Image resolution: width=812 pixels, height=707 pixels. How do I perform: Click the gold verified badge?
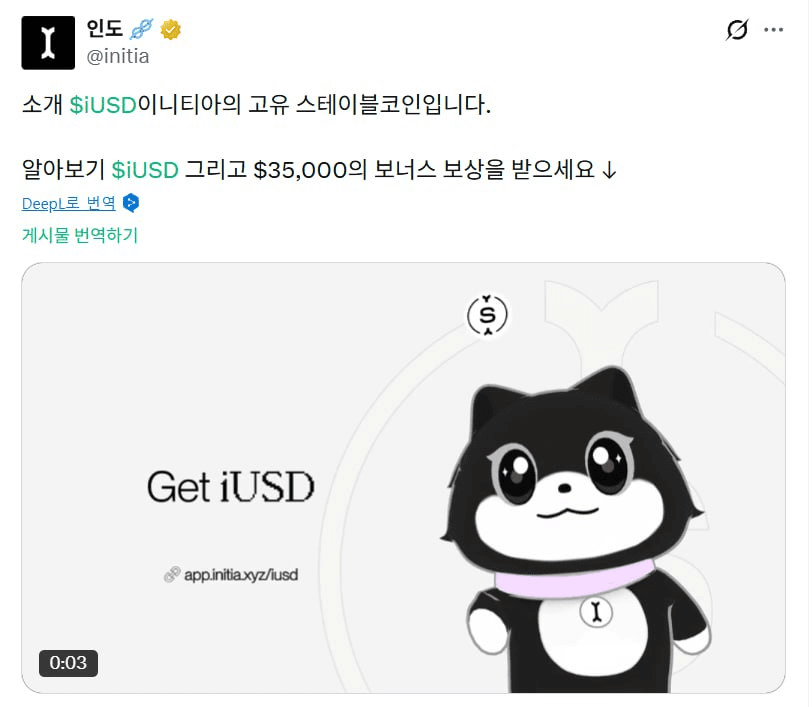click(170, 29)
